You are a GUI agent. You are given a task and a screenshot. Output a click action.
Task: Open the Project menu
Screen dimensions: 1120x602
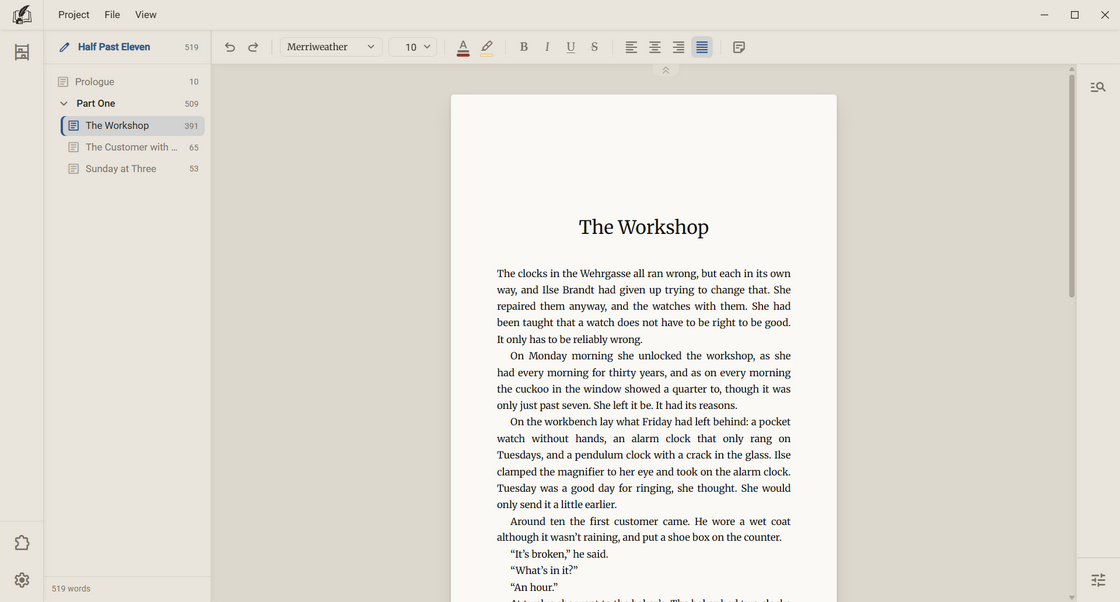(x=74, y=14)
